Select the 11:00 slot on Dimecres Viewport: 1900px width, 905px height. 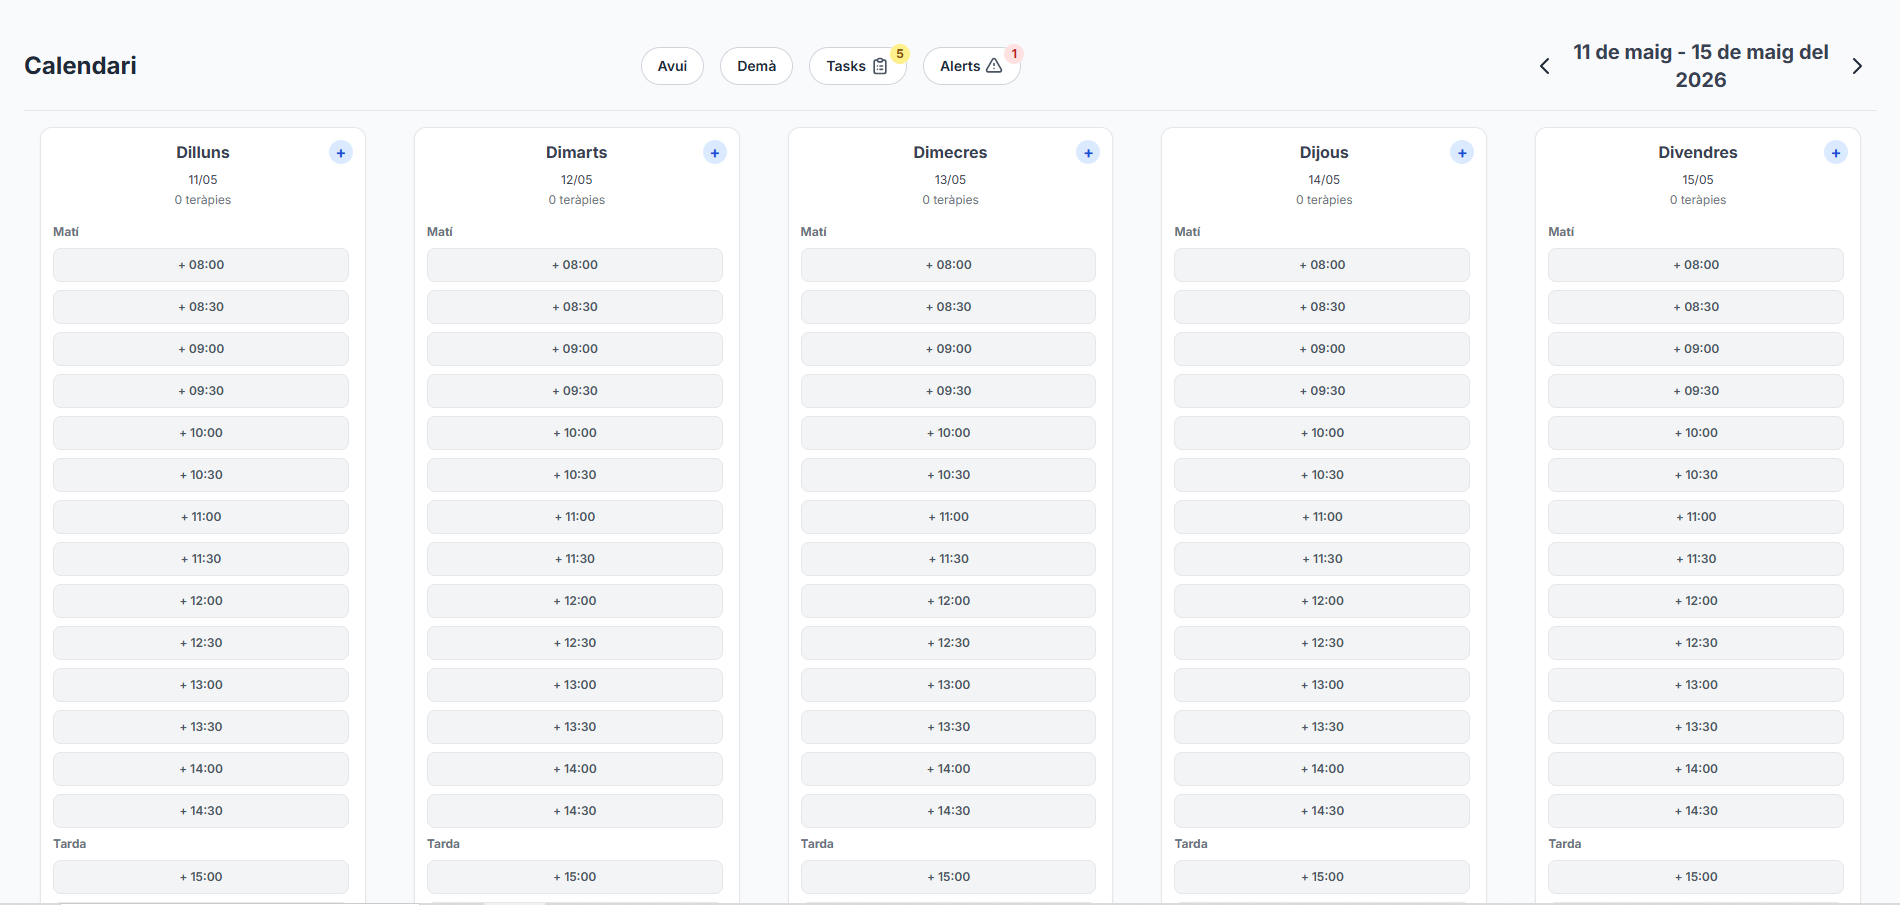948,516
